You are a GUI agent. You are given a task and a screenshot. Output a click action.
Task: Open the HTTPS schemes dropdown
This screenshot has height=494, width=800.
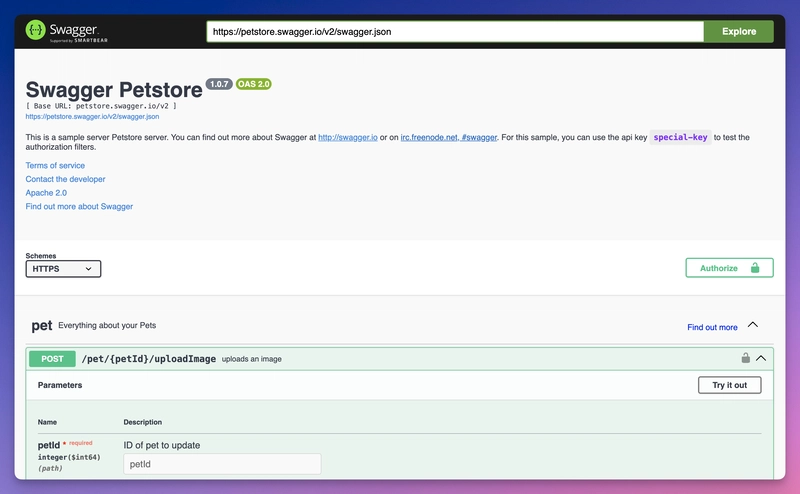coord(63,269)
